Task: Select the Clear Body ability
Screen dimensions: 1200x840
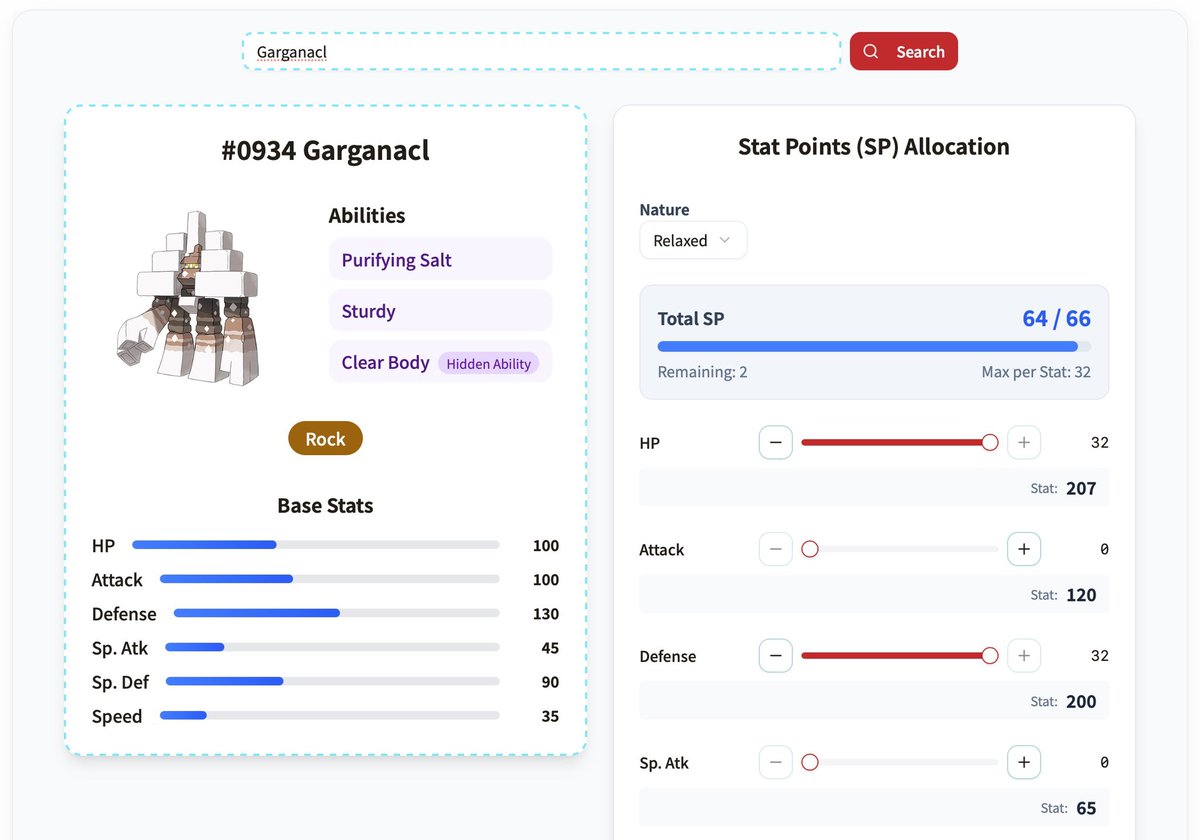Action: (440, 362)
